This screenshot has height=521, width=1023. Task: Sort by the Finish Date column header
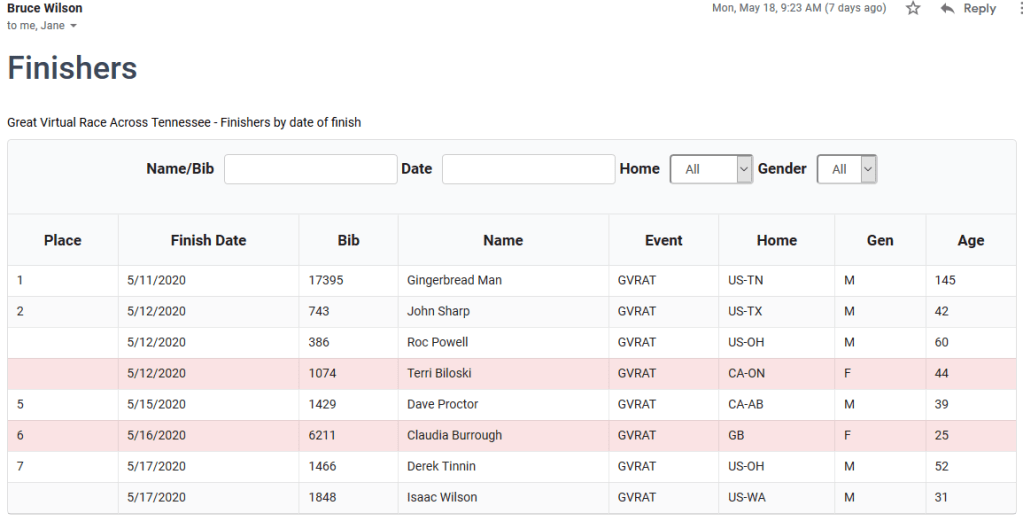tap(208, 240)
